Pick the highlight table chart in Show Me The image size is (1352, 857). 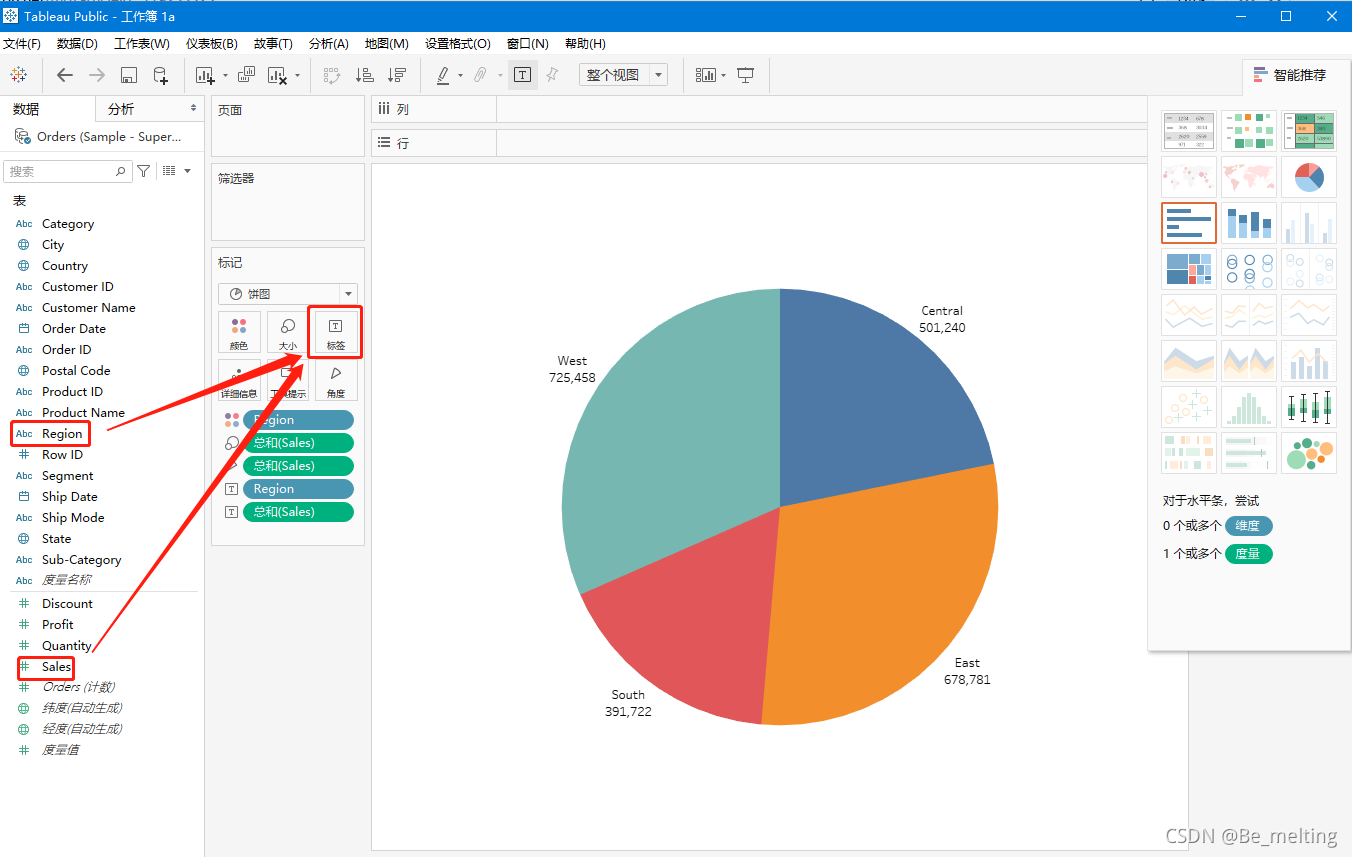click(1309, 131)
